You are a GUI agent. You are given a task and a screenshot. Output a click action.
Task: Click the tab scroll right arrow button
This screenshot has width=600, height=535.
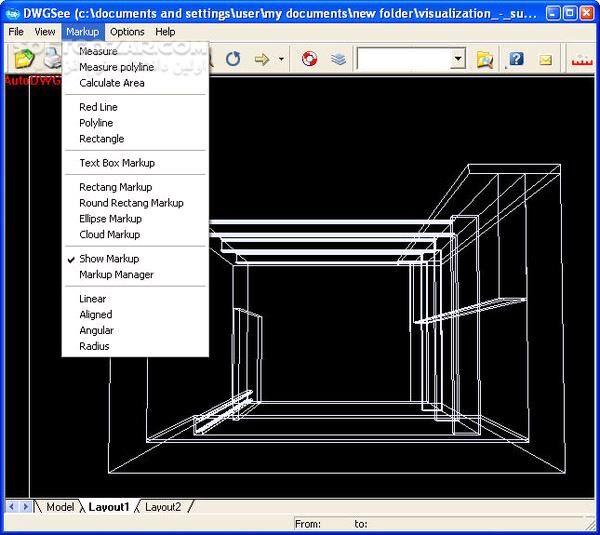tap(26, 507)
